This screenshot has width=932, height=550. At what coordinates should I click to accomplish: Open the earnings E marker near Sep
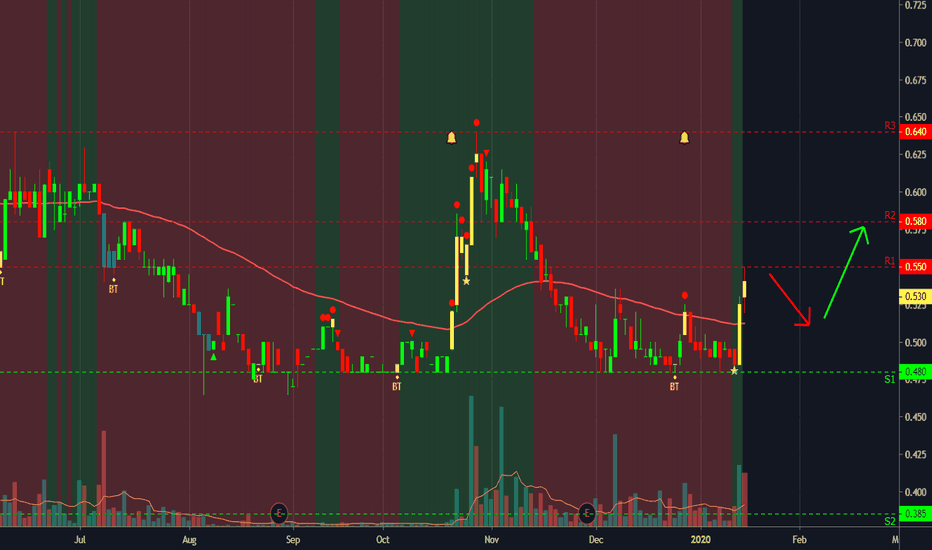[279, 513]
